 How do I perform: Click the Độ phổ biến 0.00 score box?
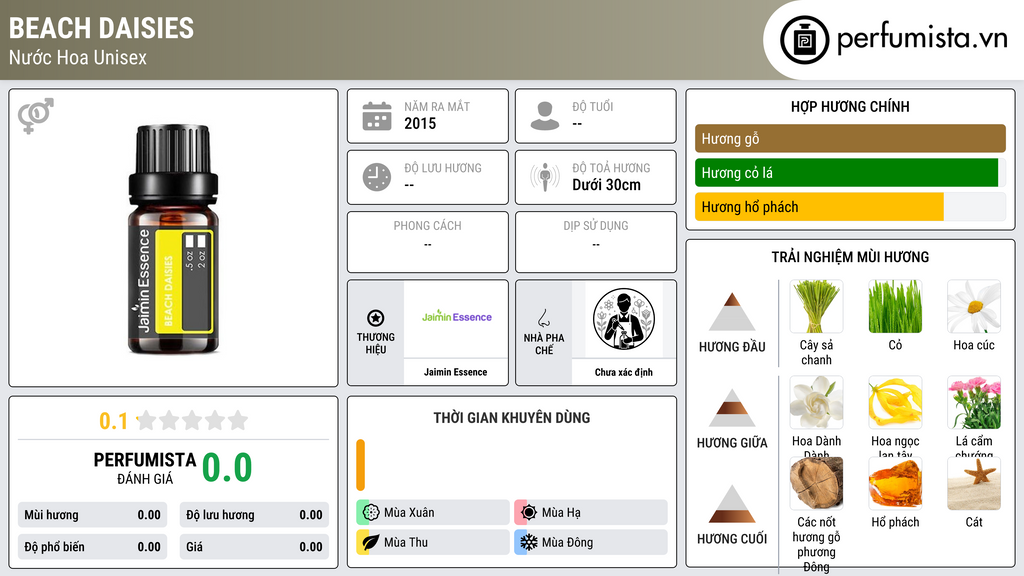tap(93, 547)
